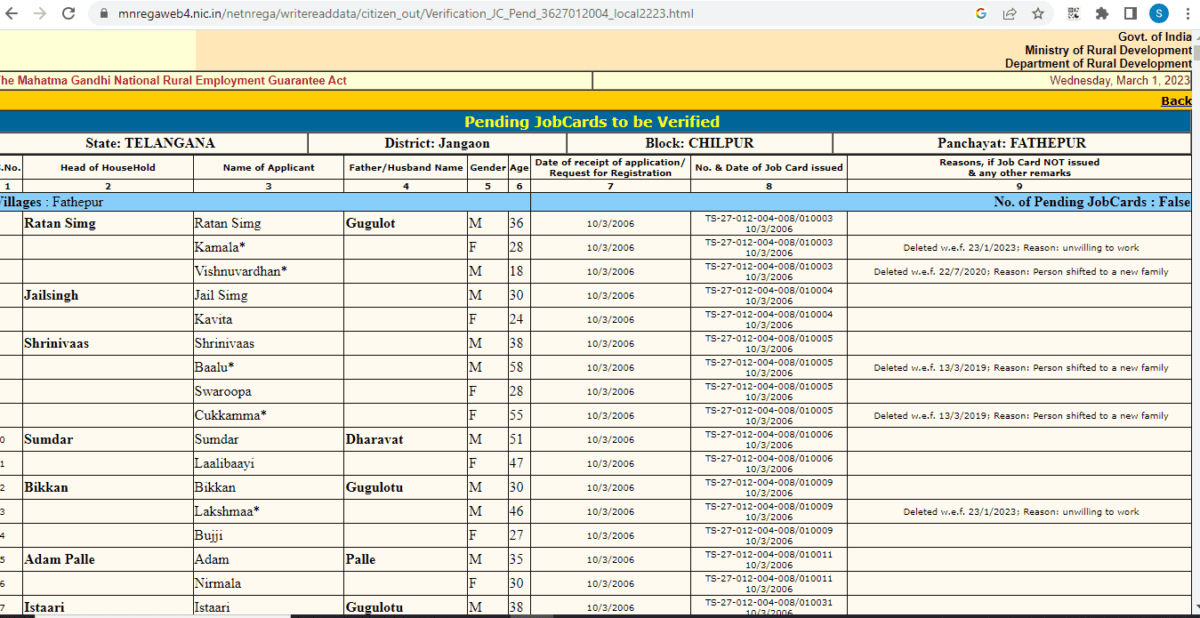This screenshot has width=1200, height=618.
Task: Share this page using the share icon
Action: click(x=1010, y=13)
